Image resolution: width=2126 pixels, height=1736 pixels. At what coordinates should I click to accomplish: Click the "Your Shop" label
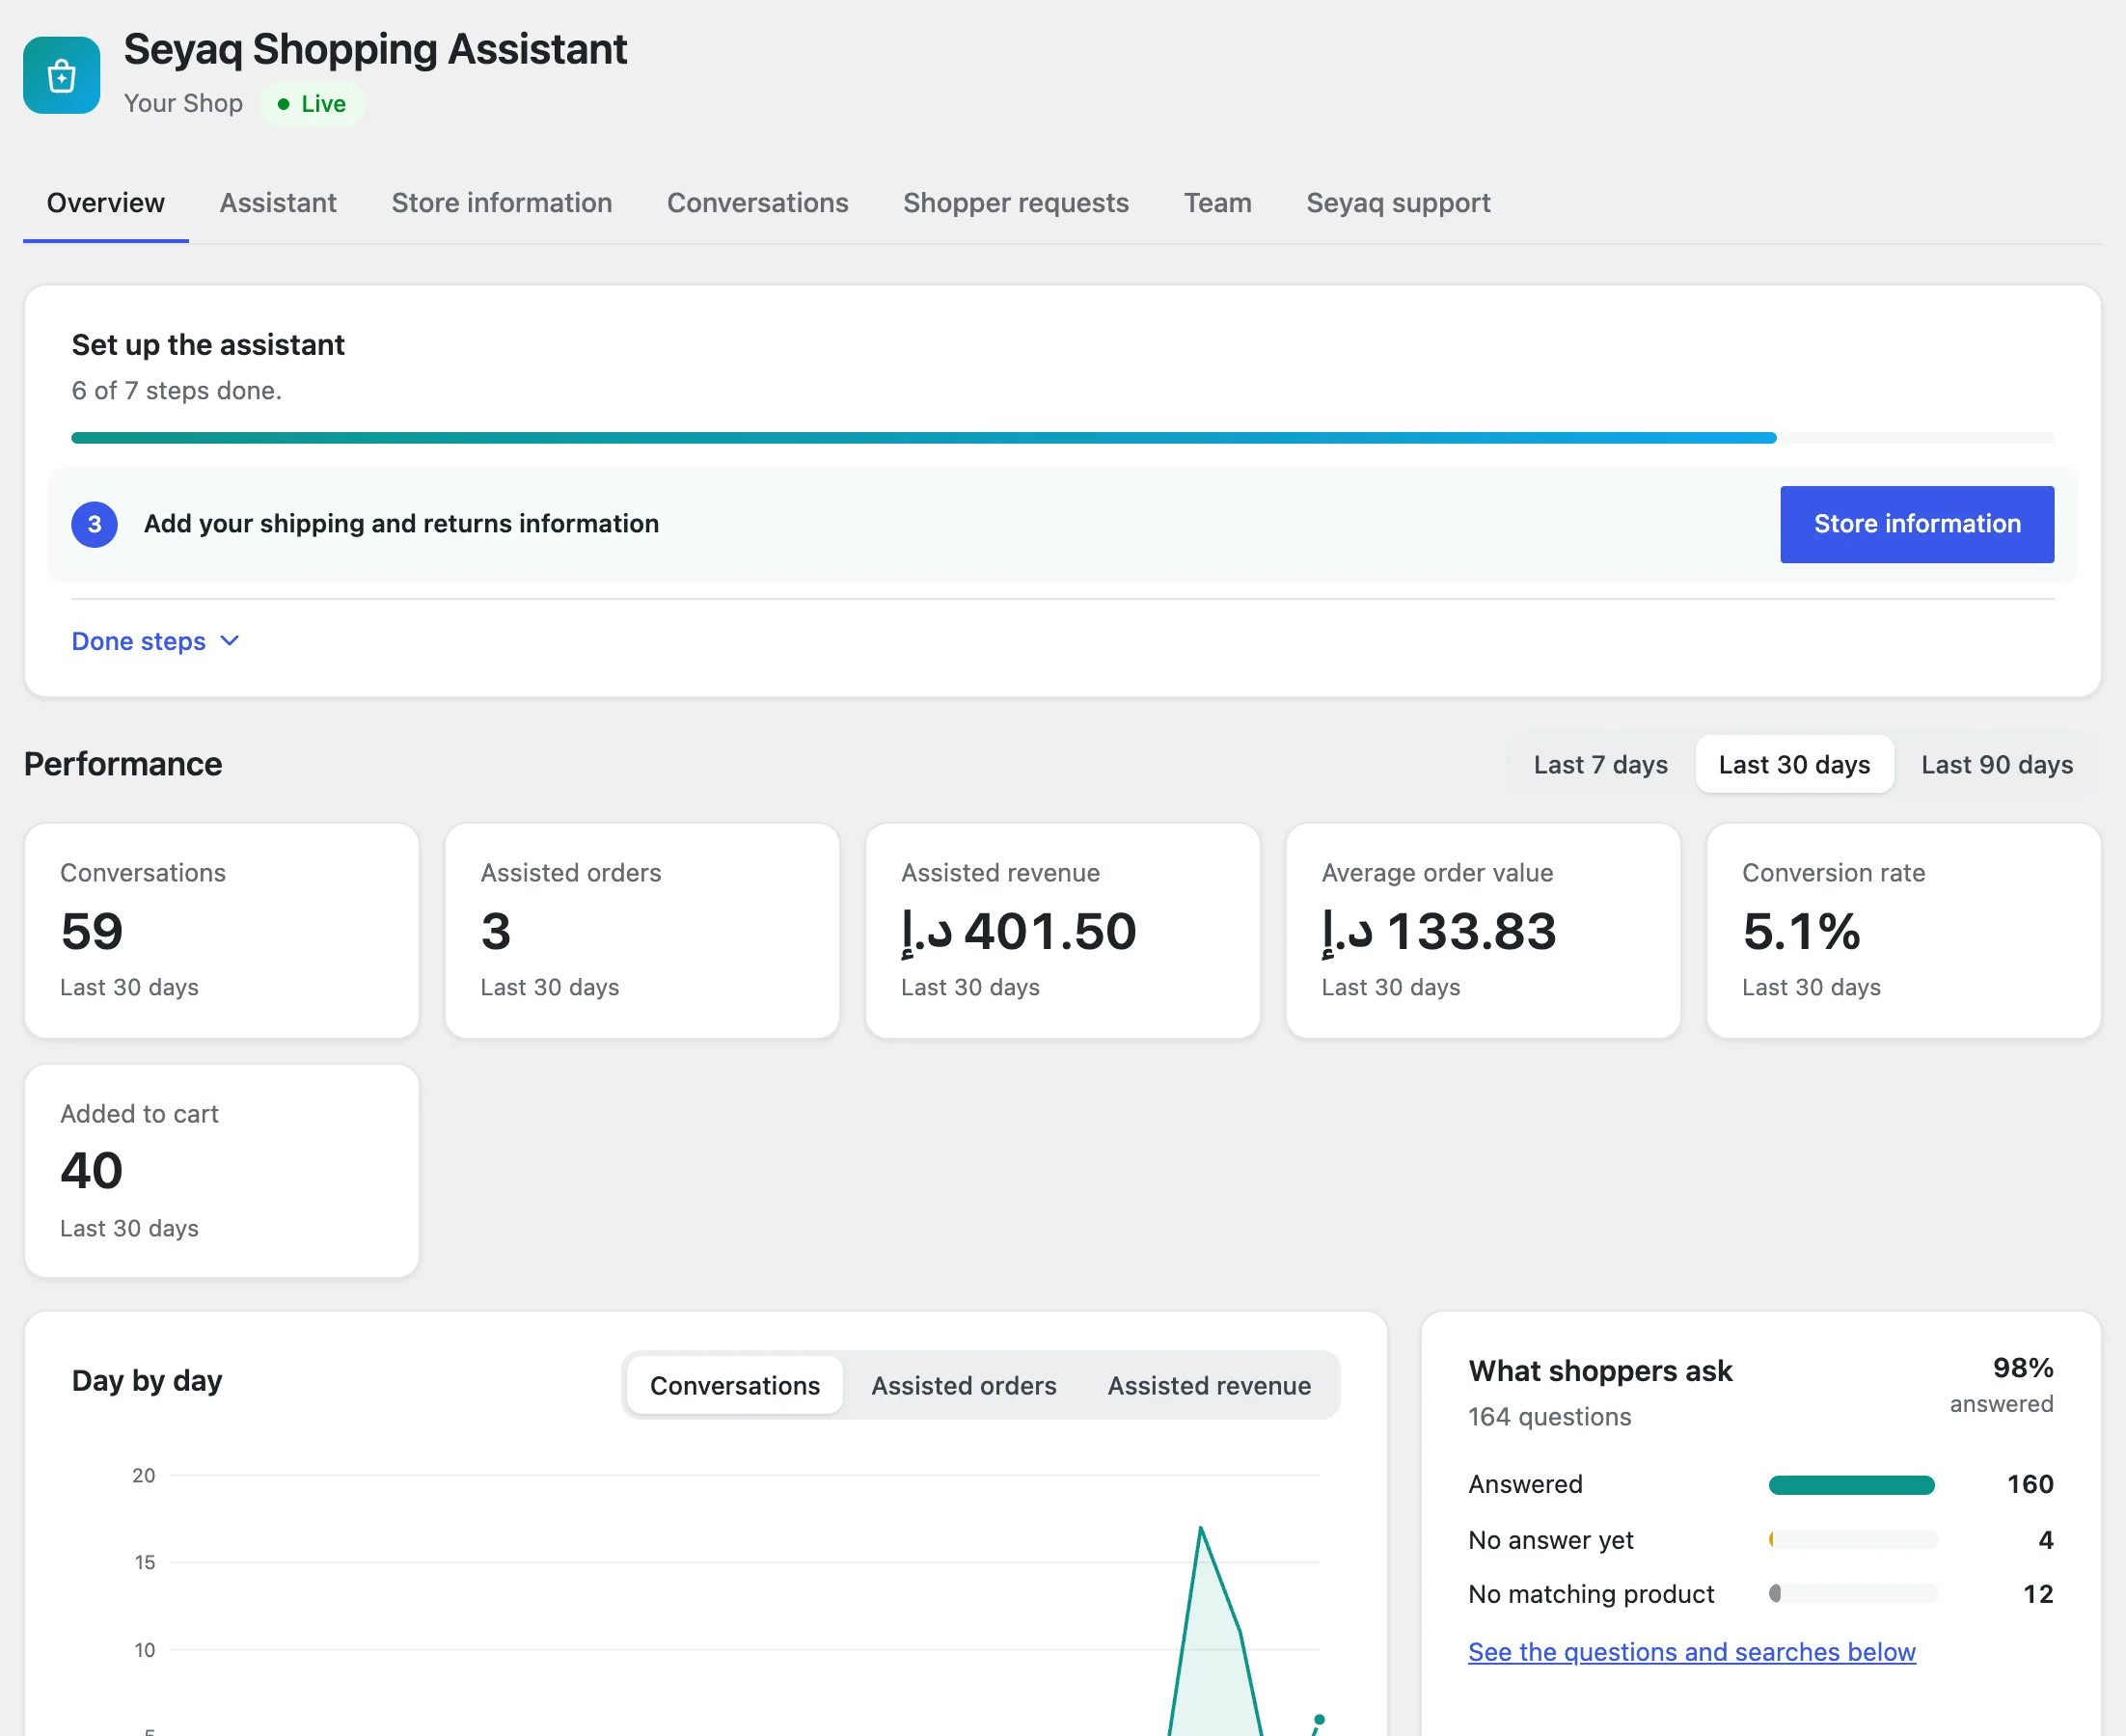pyautogui.click(x=183, y=104)
